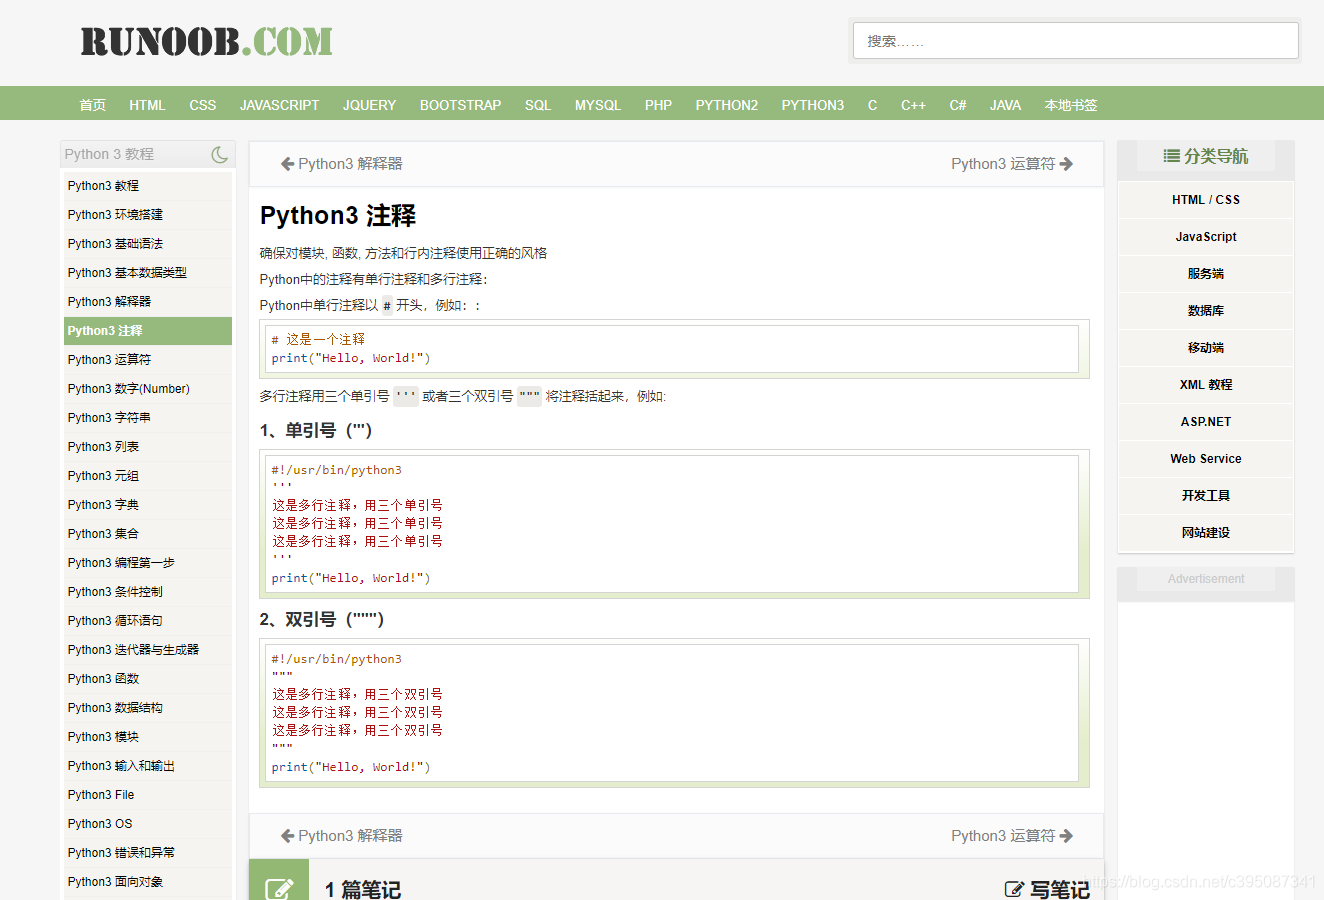This screenshot has height=900, width=1324.
Task: Open Python3 元组 in the sidebar
Action: (x=148, y=476)
